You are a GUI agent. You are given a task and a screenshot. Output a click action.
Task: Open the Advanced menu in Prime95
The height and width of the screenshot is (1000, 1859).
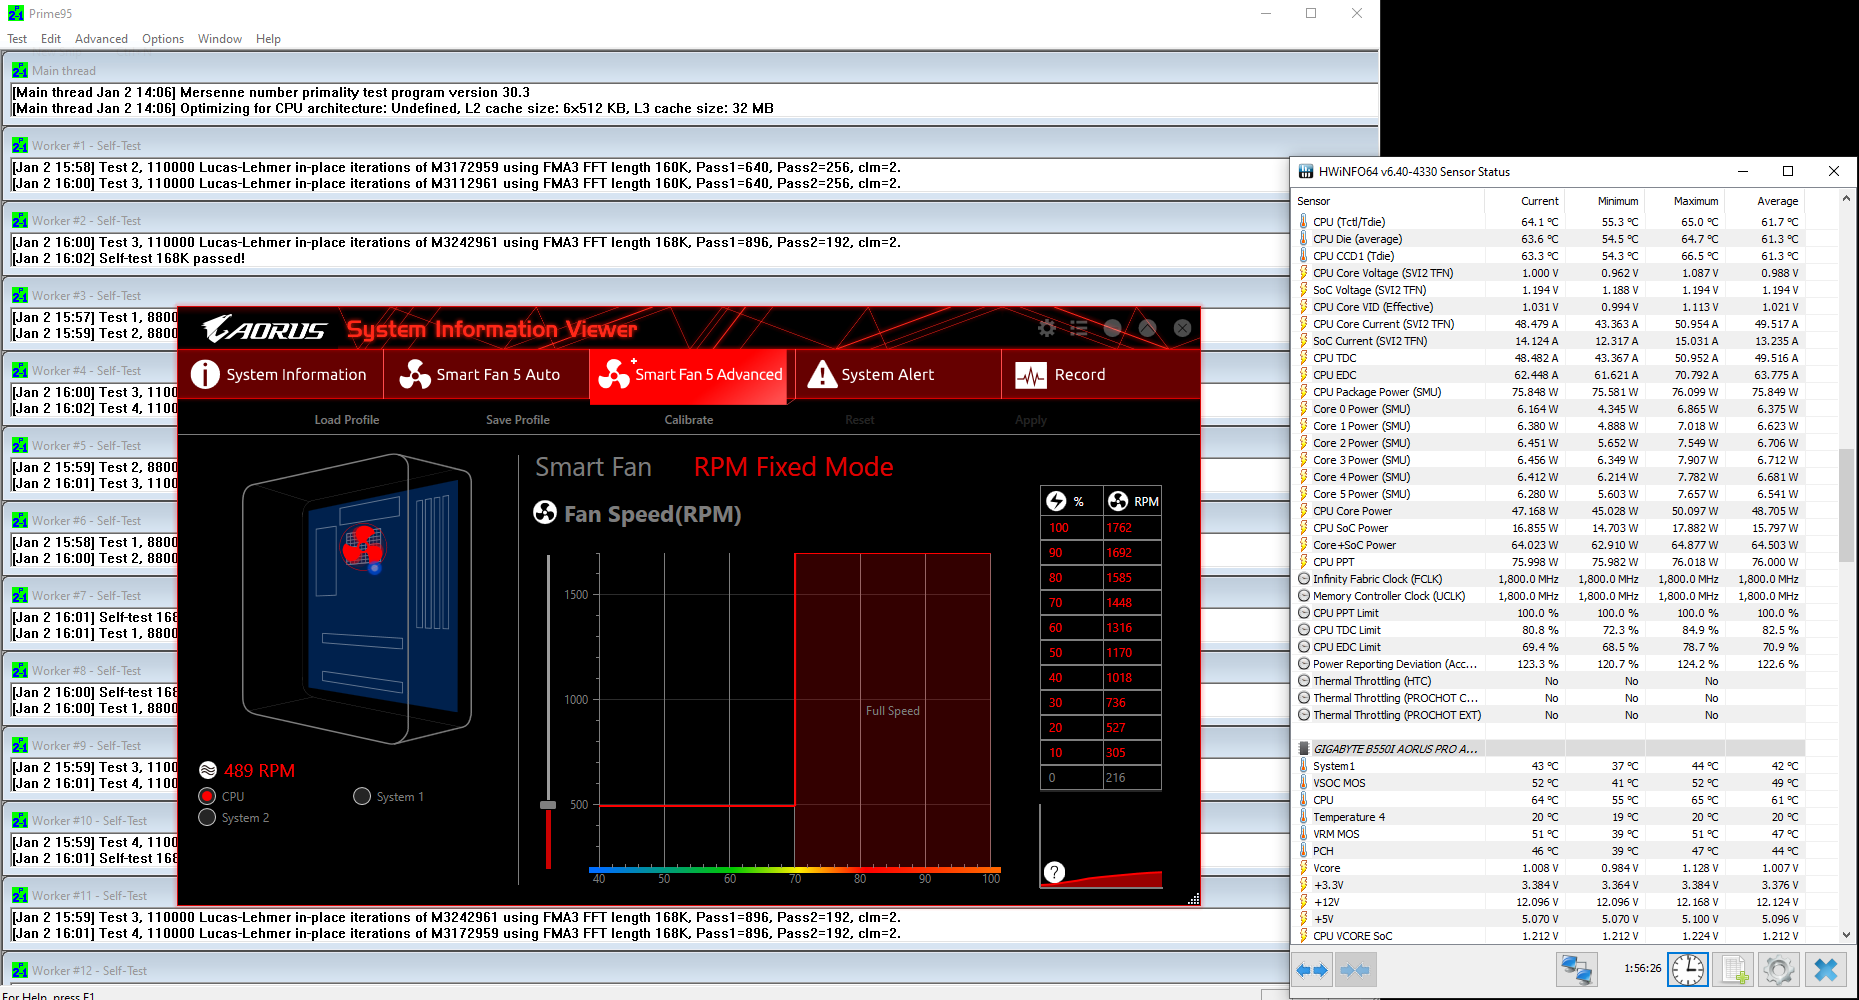(101, 39)
